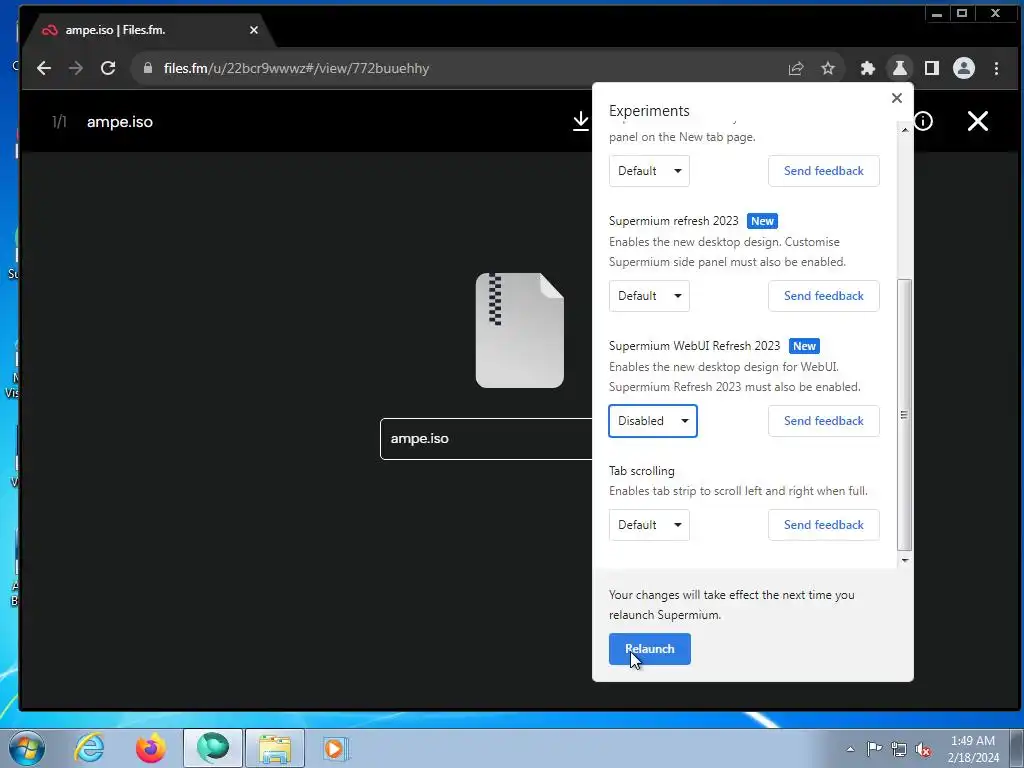Click the Relaunch button

[650, 648]
